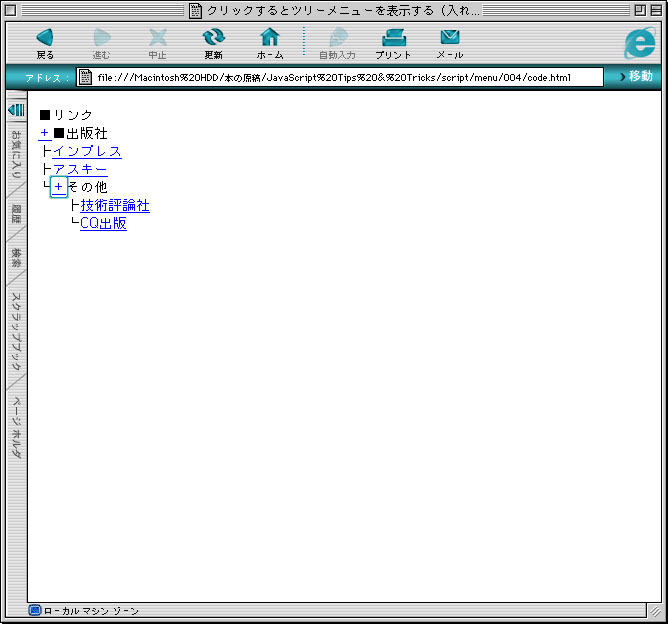
Task: Click the 出版社 tree label
Action: tap(87, 134)
